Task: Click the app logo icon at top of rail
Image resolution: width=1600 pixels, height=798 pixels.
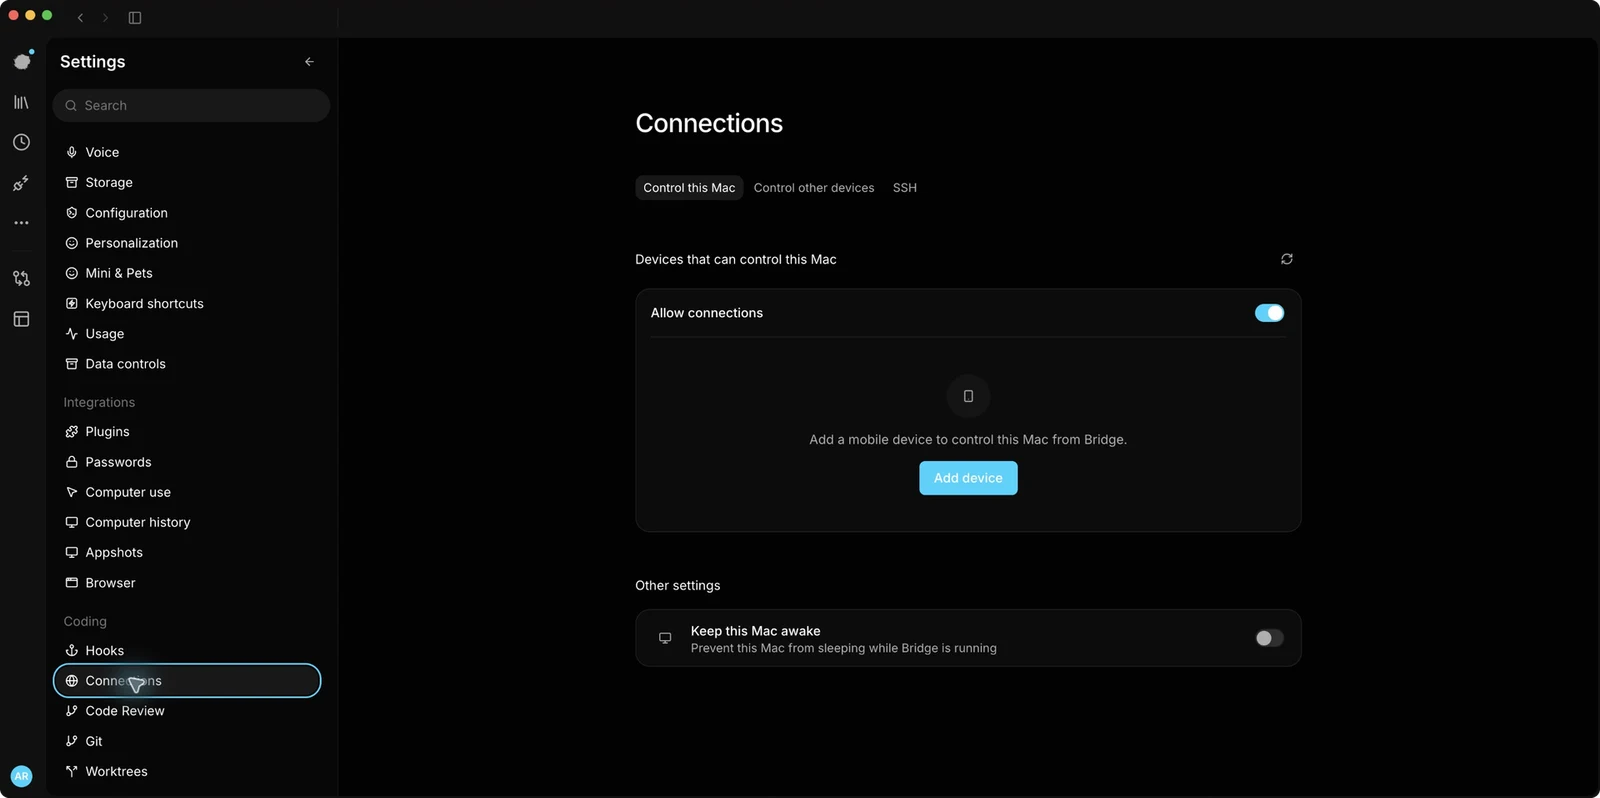Action: pyautogui.click(x=22, y=61)
